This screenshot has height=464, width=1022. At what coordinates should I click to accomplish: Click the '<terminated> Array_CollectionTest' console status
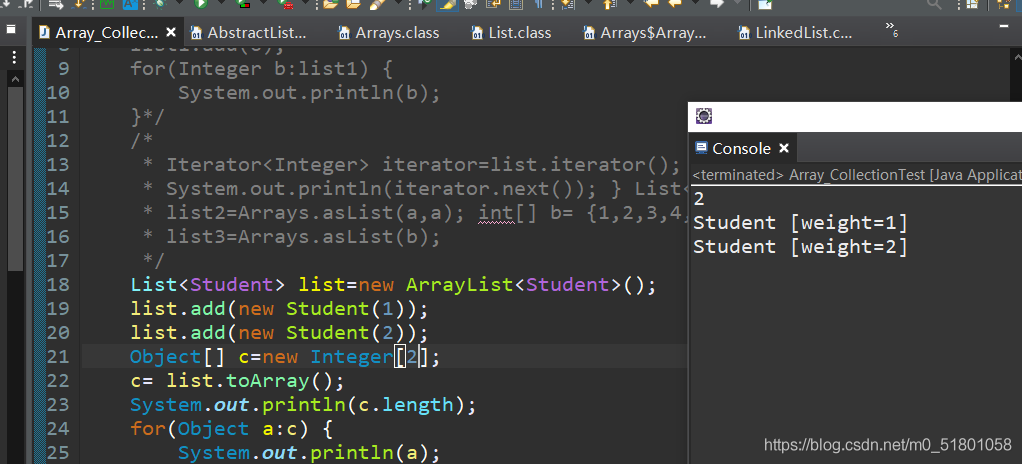tap(857, 175)
